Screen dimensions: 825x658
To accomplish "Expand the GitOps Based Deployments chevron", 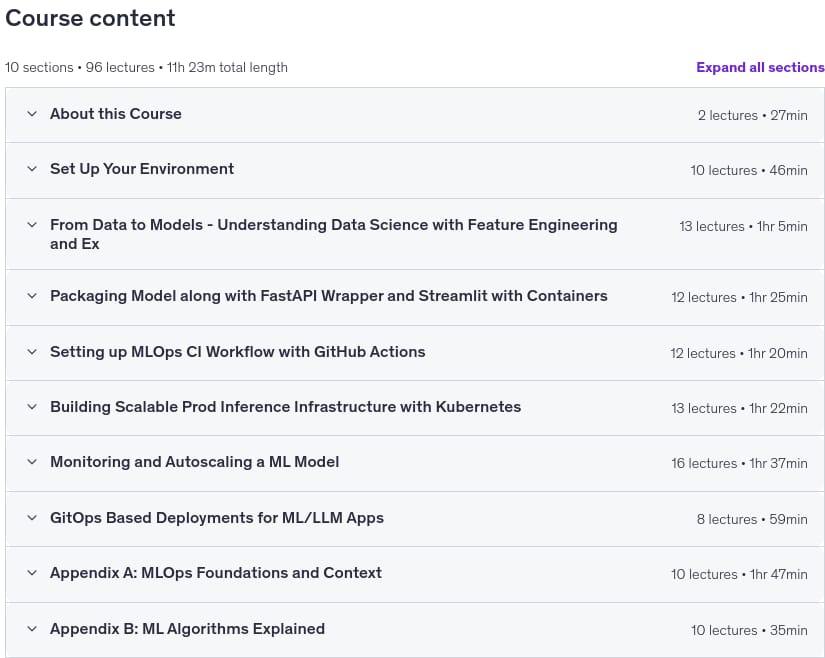I will [32, 518].
